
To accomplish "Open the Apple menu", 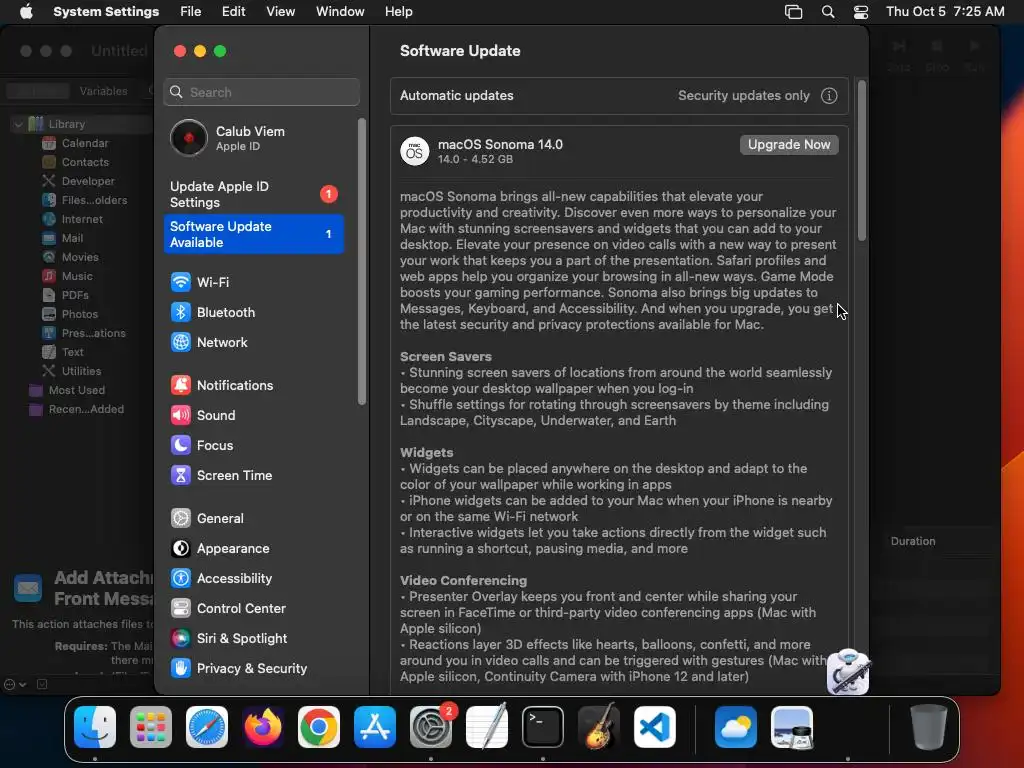I will coord(26,12).
